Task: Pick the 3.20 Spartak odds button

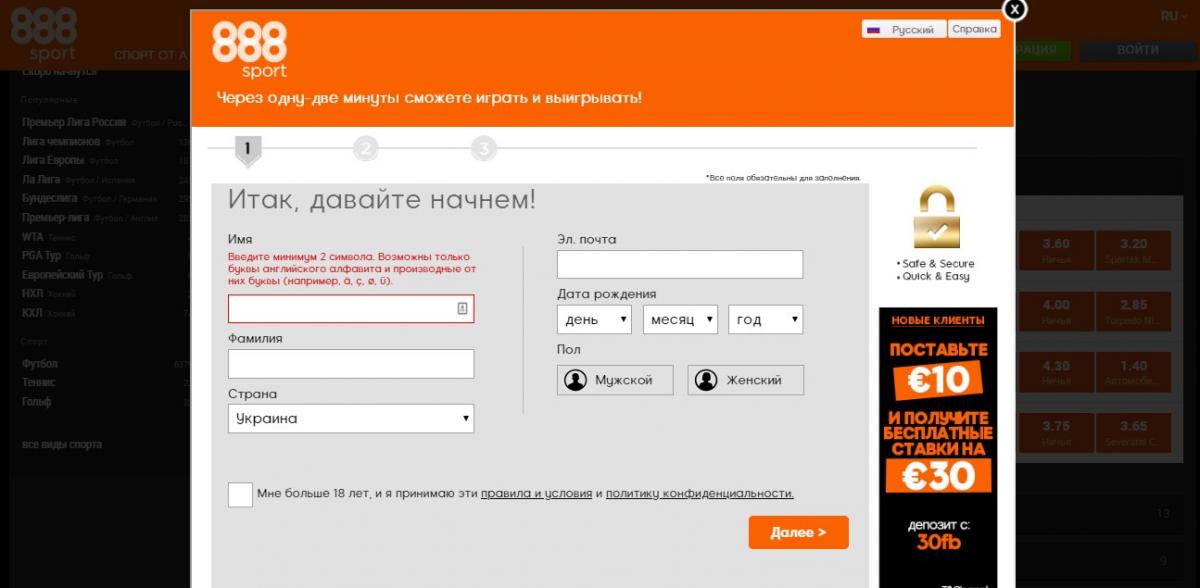Action: [x=1134, y=251]
